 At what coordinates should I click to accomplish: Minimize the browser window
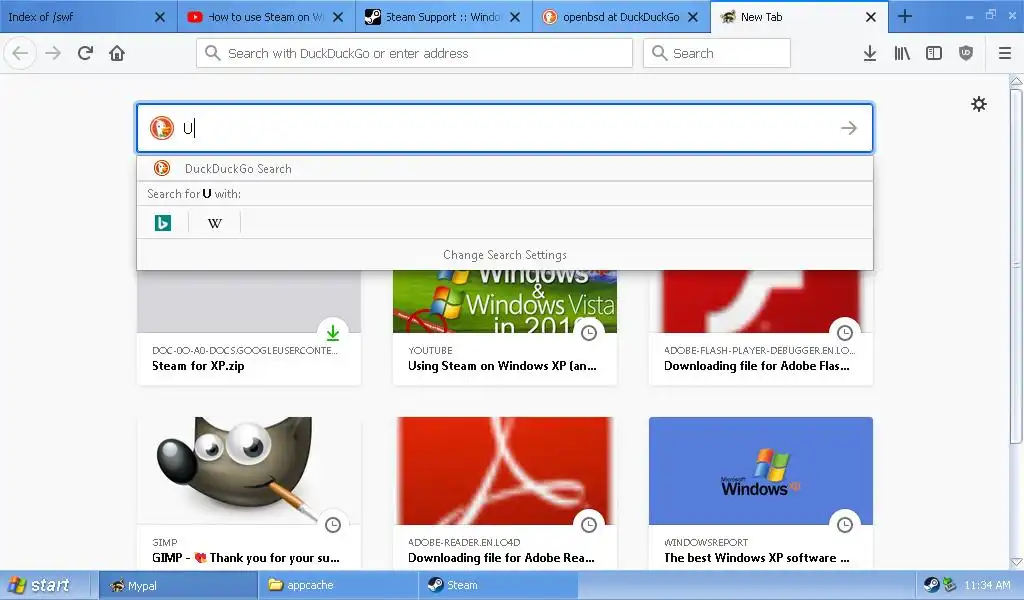point(969,16)
